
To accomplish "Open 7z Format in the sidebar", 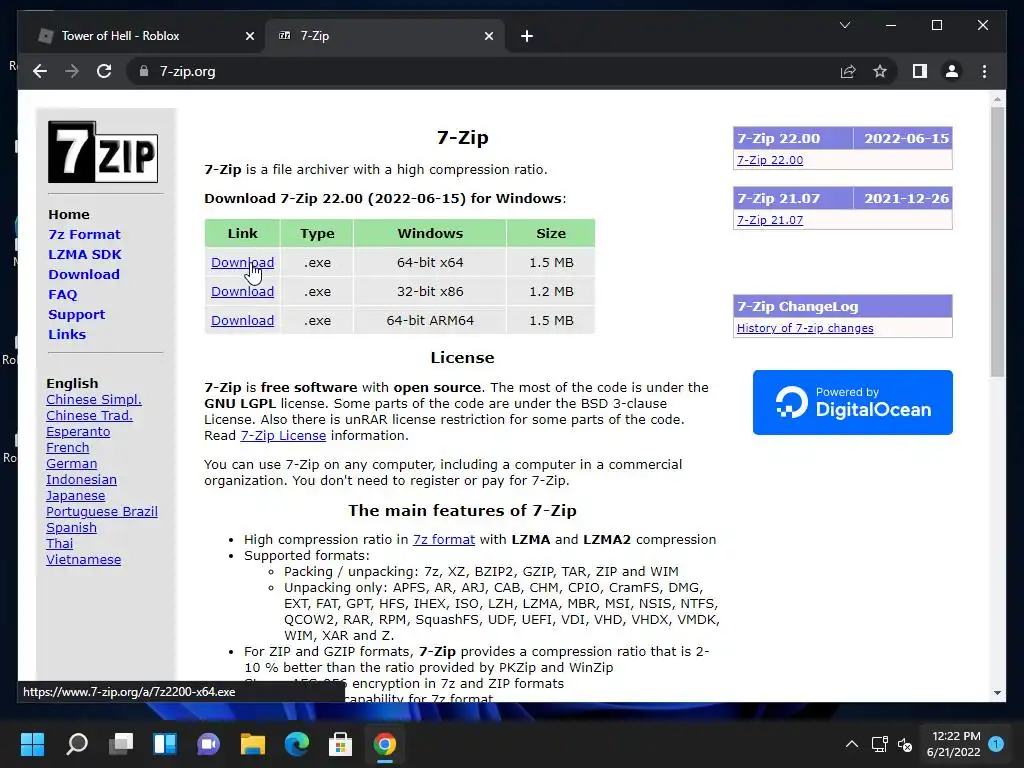I will click(84, 234).
